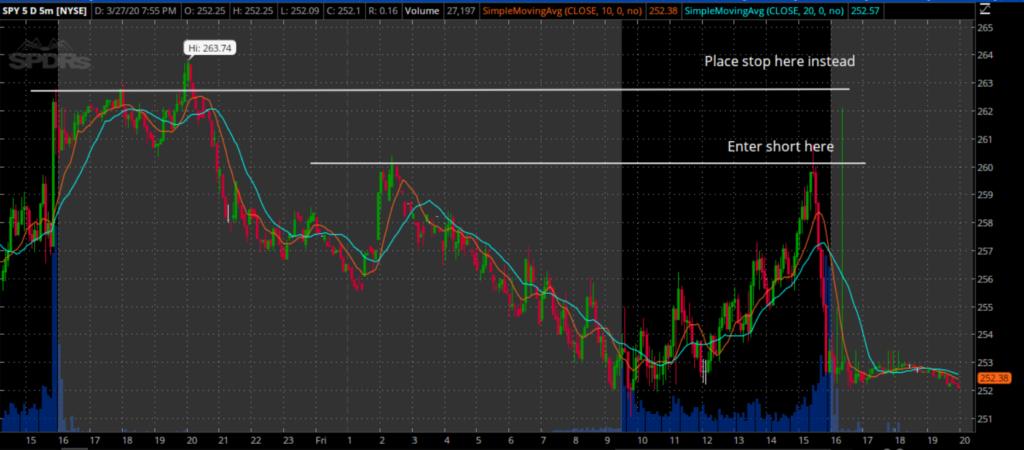Click the 21 hour label on time axis
Screen dimensions: 1024x450
(x=223, y=441)
